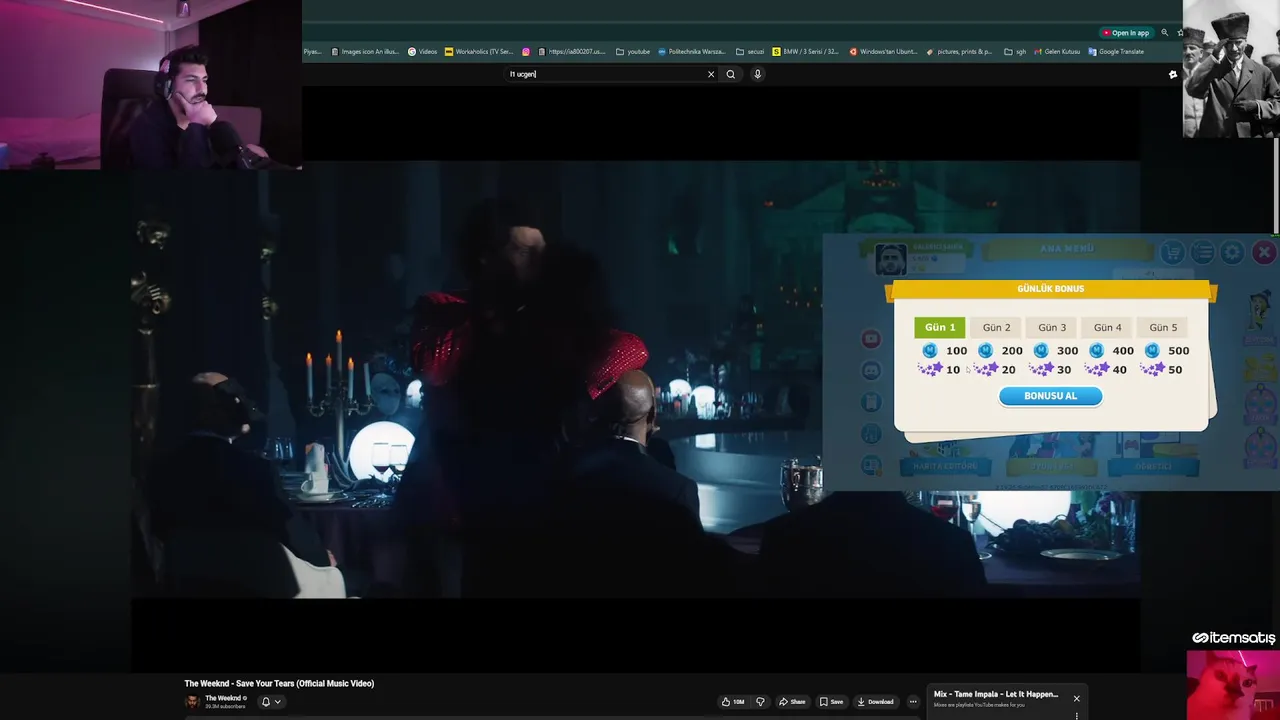The width and height of the screenshot is (1280, 720).
Task: Save the video to a playlist
Action: pos(832,702)
